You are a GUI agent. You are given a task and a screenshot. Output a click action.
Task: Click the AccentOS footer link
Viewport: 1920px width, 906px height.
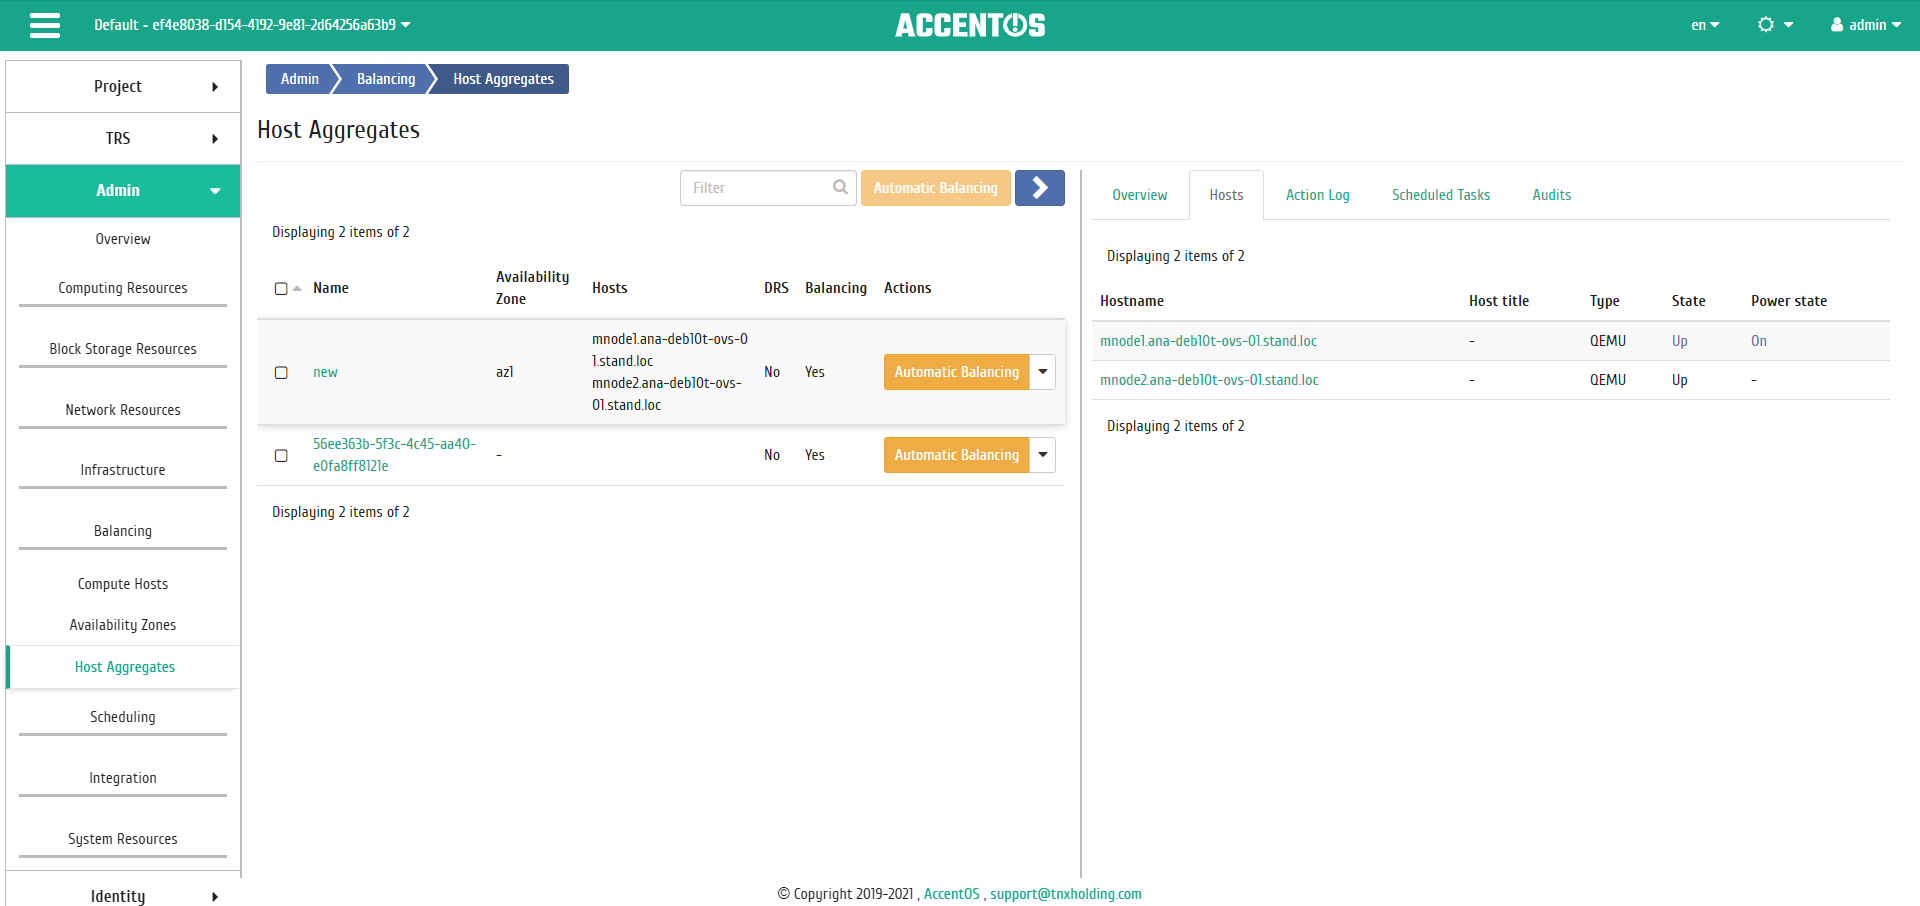click(951, 894)
